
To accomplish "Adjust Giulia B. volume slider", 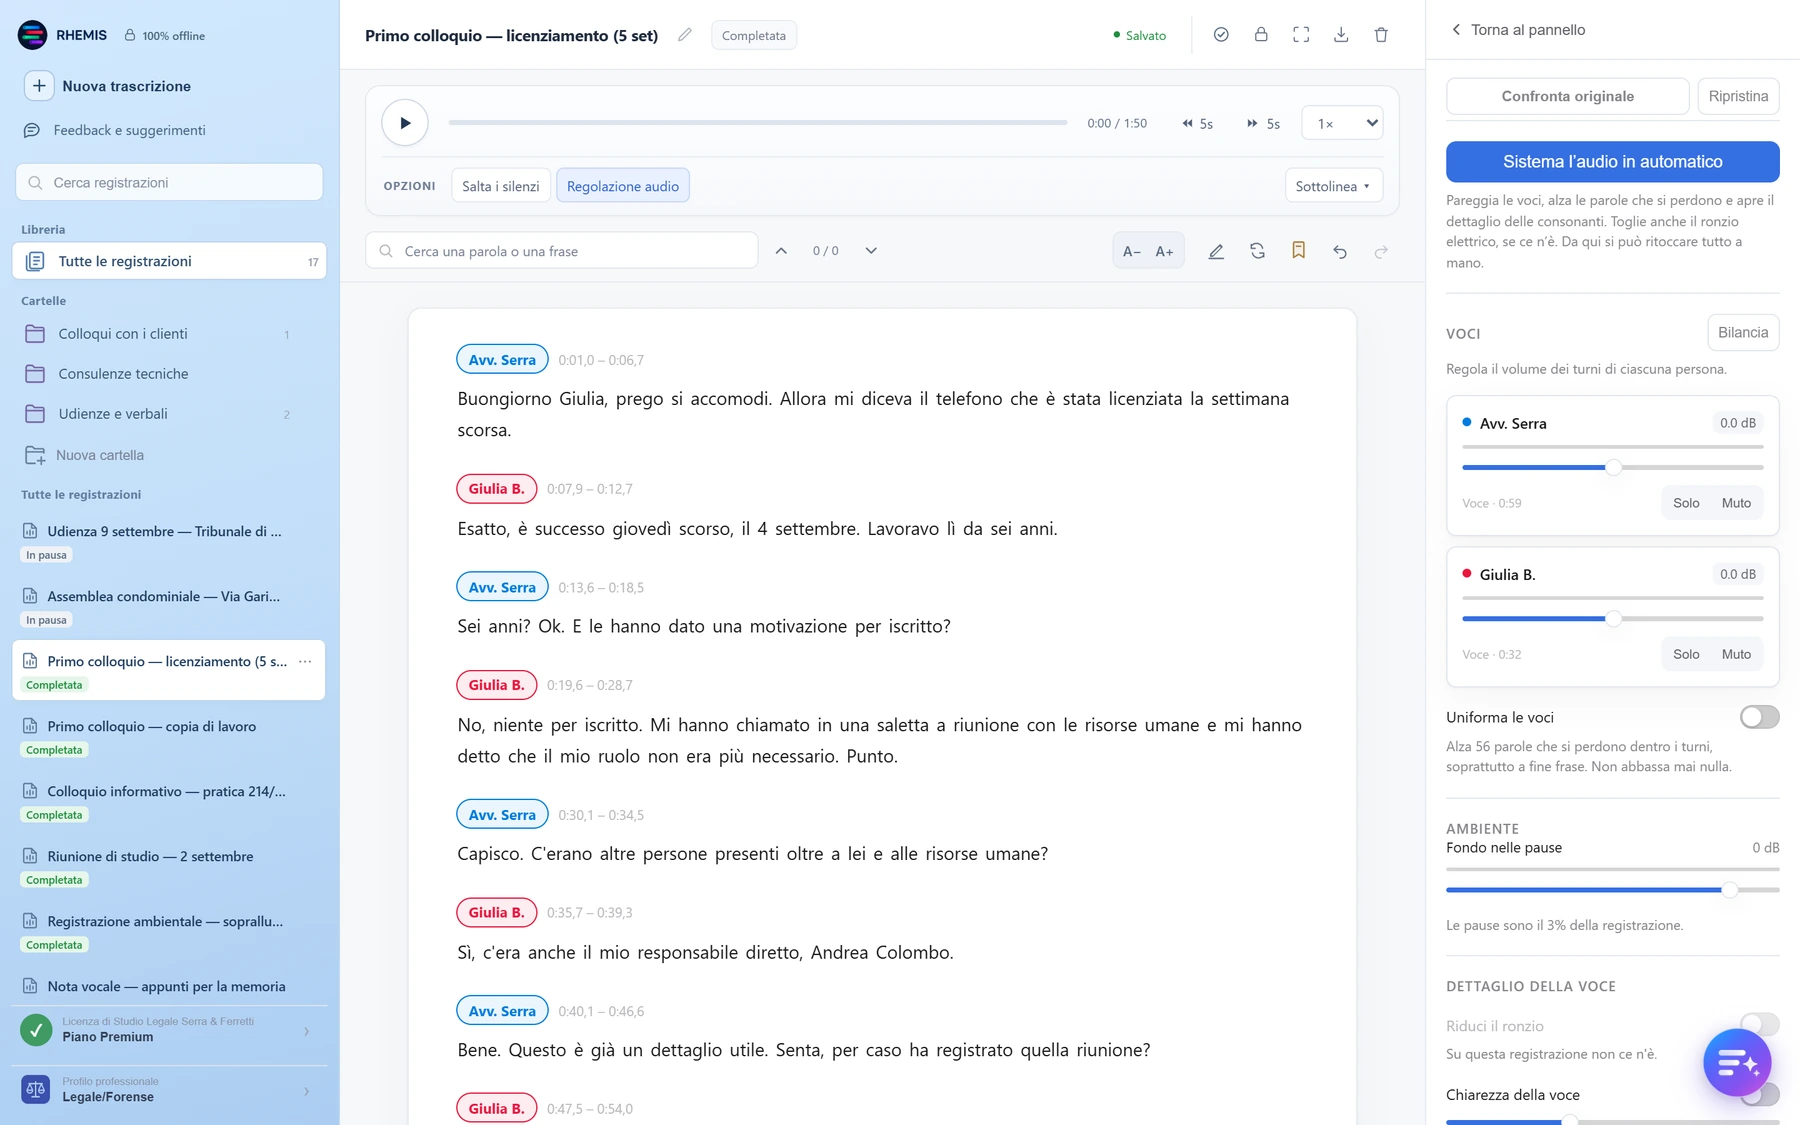I will (1612, 619).
